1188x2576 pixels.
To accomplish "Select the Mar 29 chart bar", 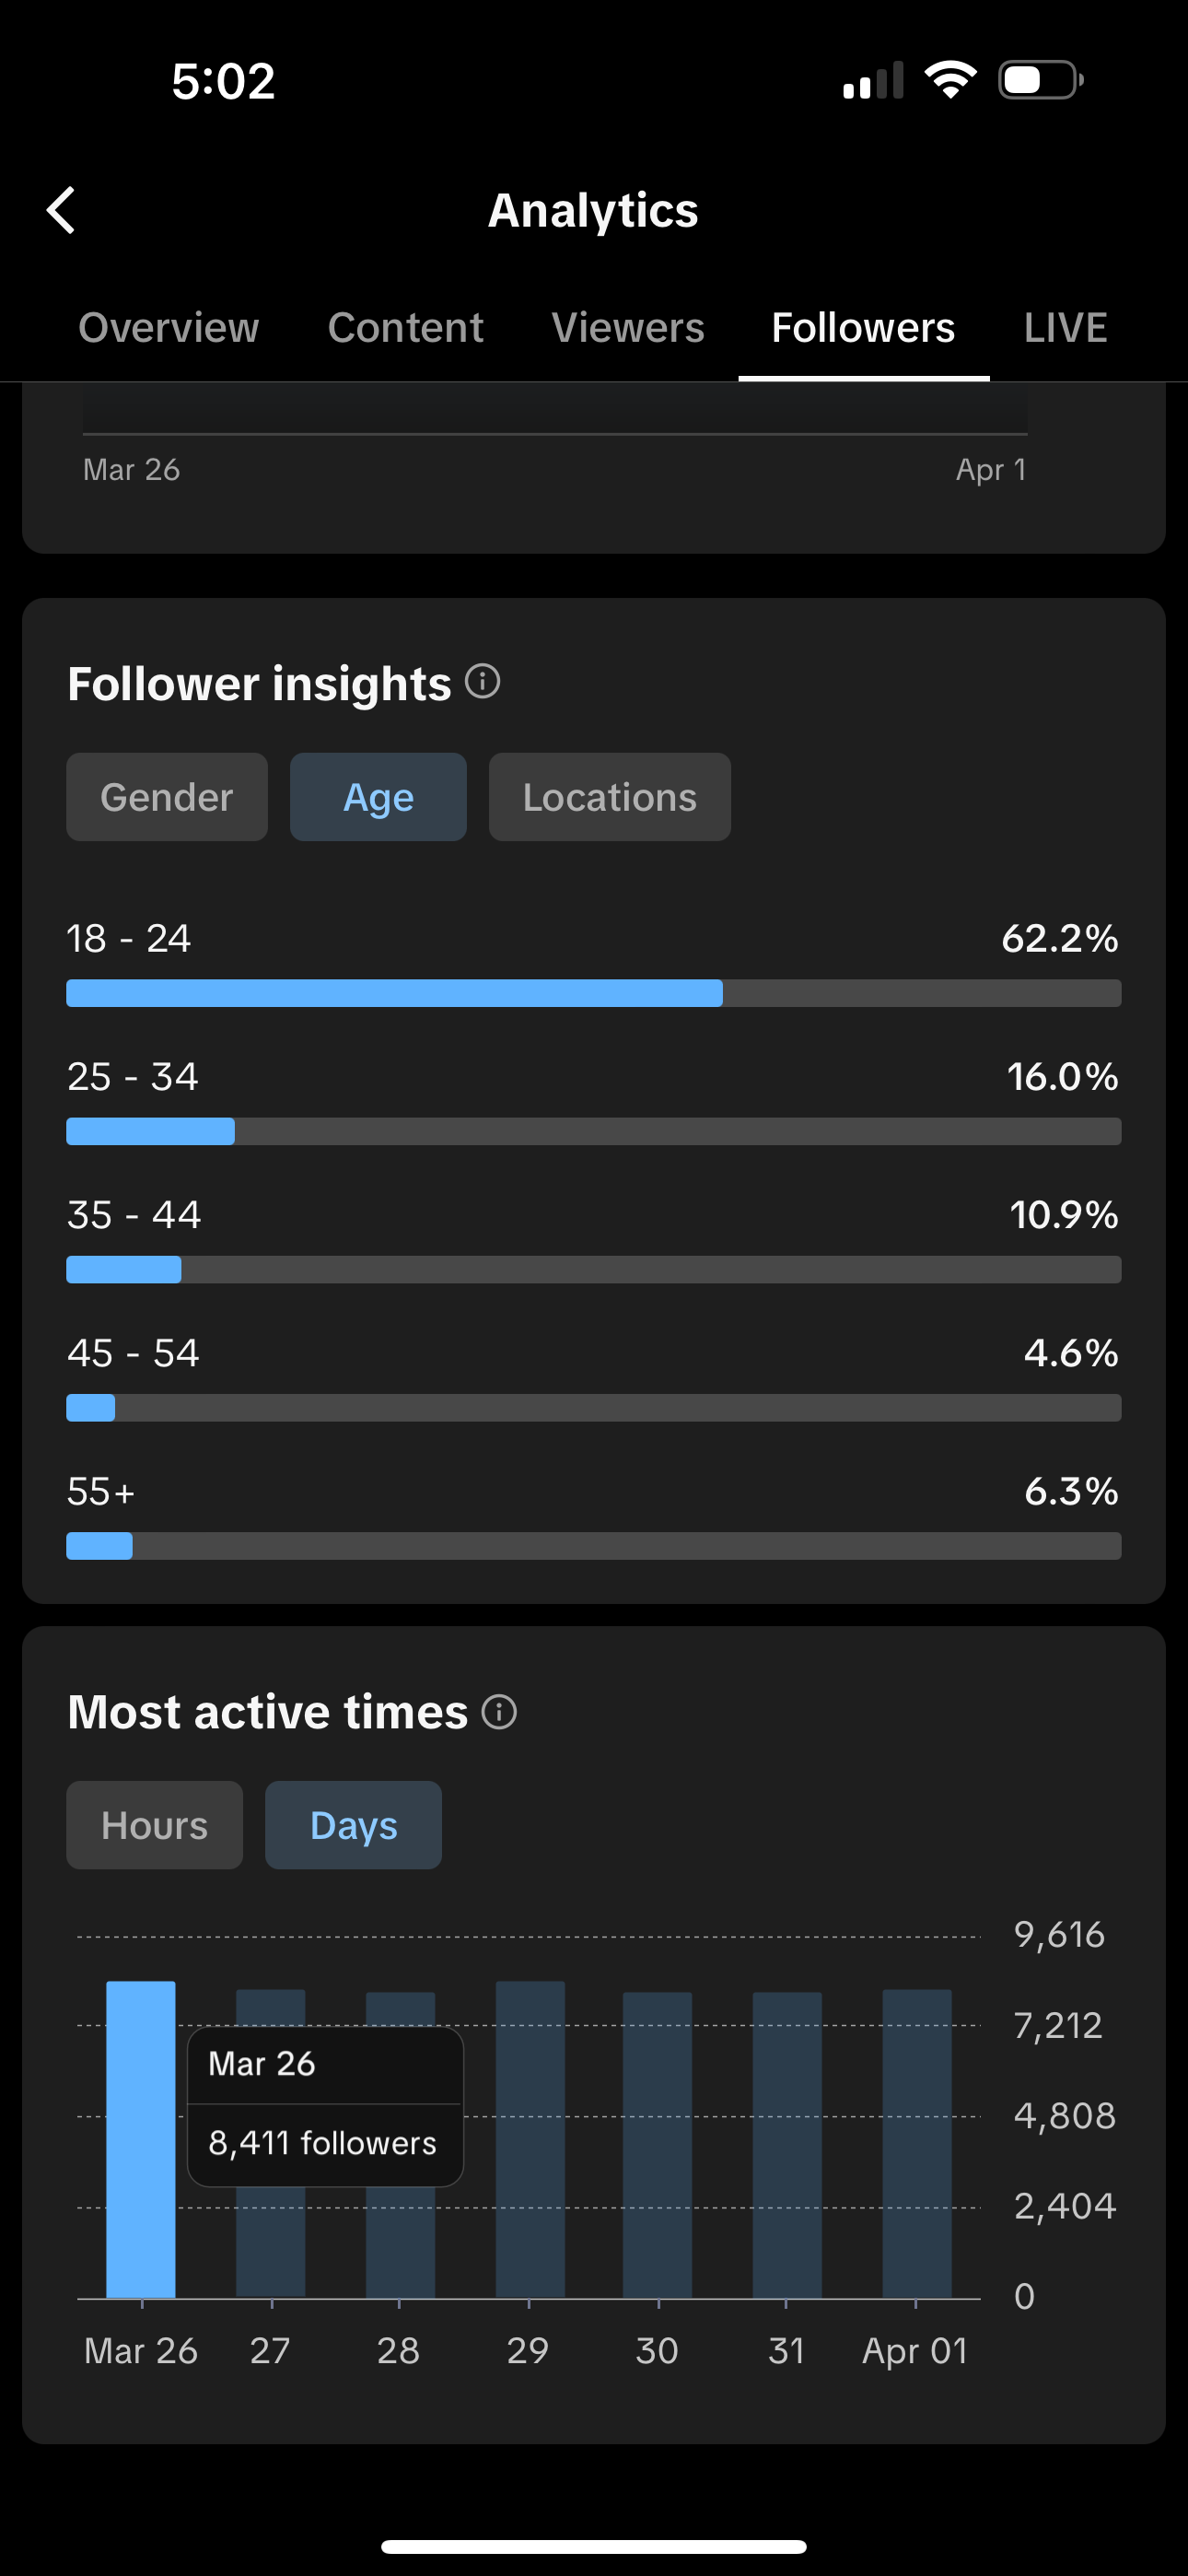I will coord(530,2140).
